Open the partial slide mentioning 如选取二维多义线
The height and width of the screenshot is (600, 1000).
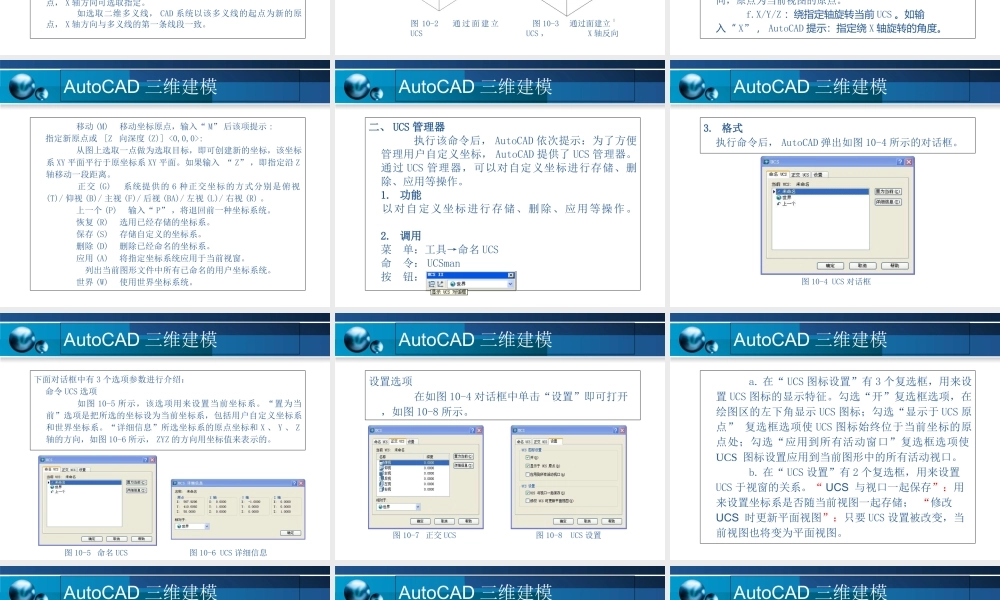click(165, 27)
